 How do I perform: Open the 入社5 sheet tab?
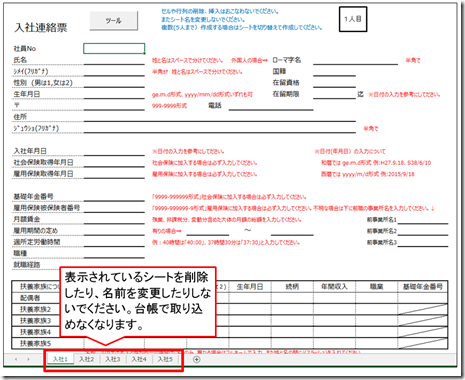[x=165, y=359]
